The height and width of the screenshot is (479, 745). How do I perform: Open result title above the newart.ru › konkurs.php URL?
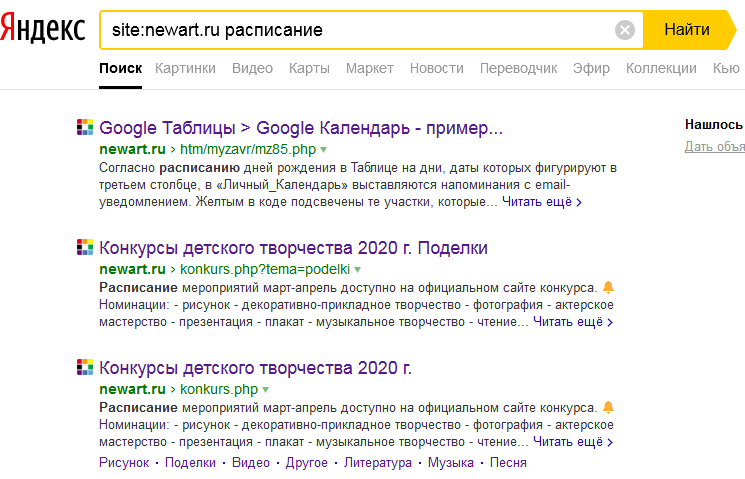coord(255,368)
